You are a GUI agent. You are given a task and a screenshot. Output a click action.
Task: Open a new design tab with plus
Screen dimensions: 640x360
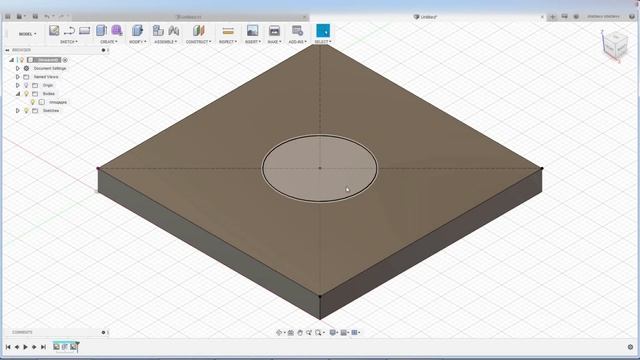553,16
